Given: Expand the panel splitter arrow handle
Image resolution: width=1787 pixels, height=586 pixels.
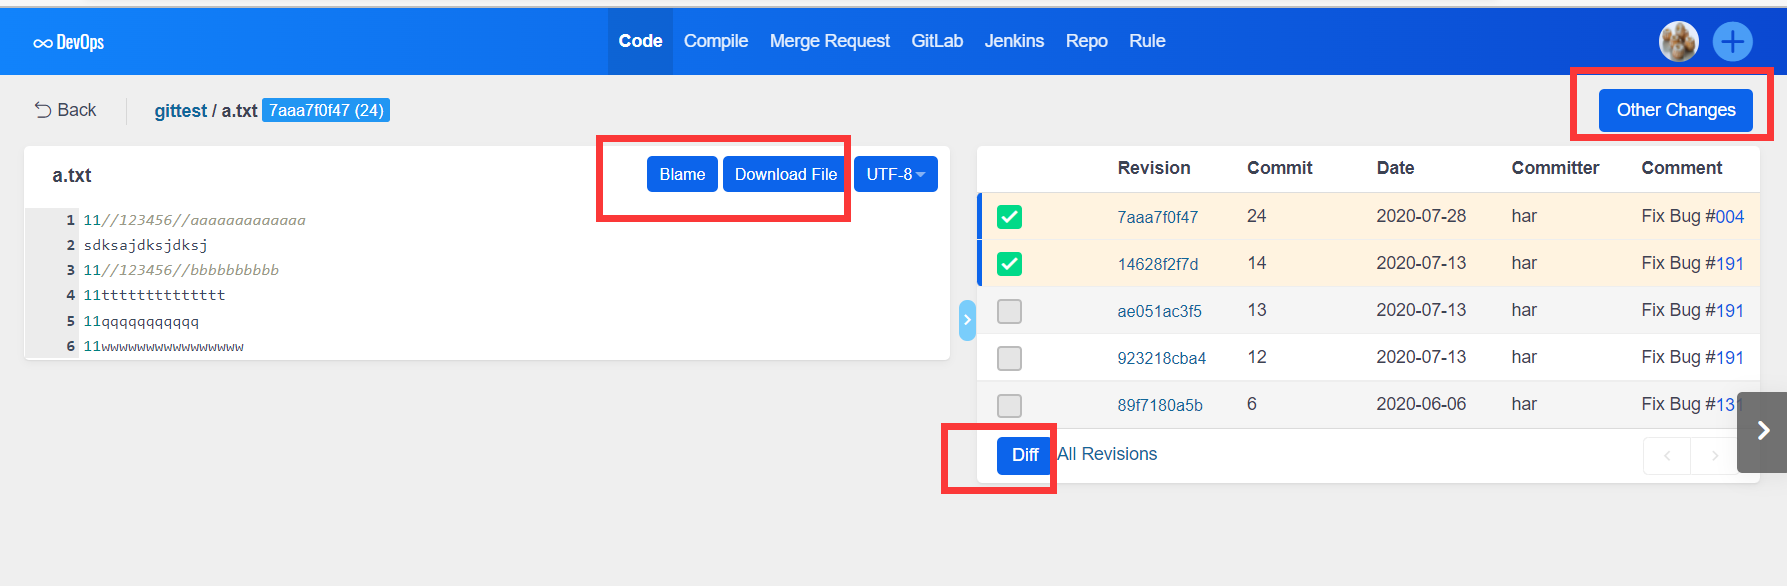Looking at the screenshot, I should pyautogui.click(x=967, y=320).
